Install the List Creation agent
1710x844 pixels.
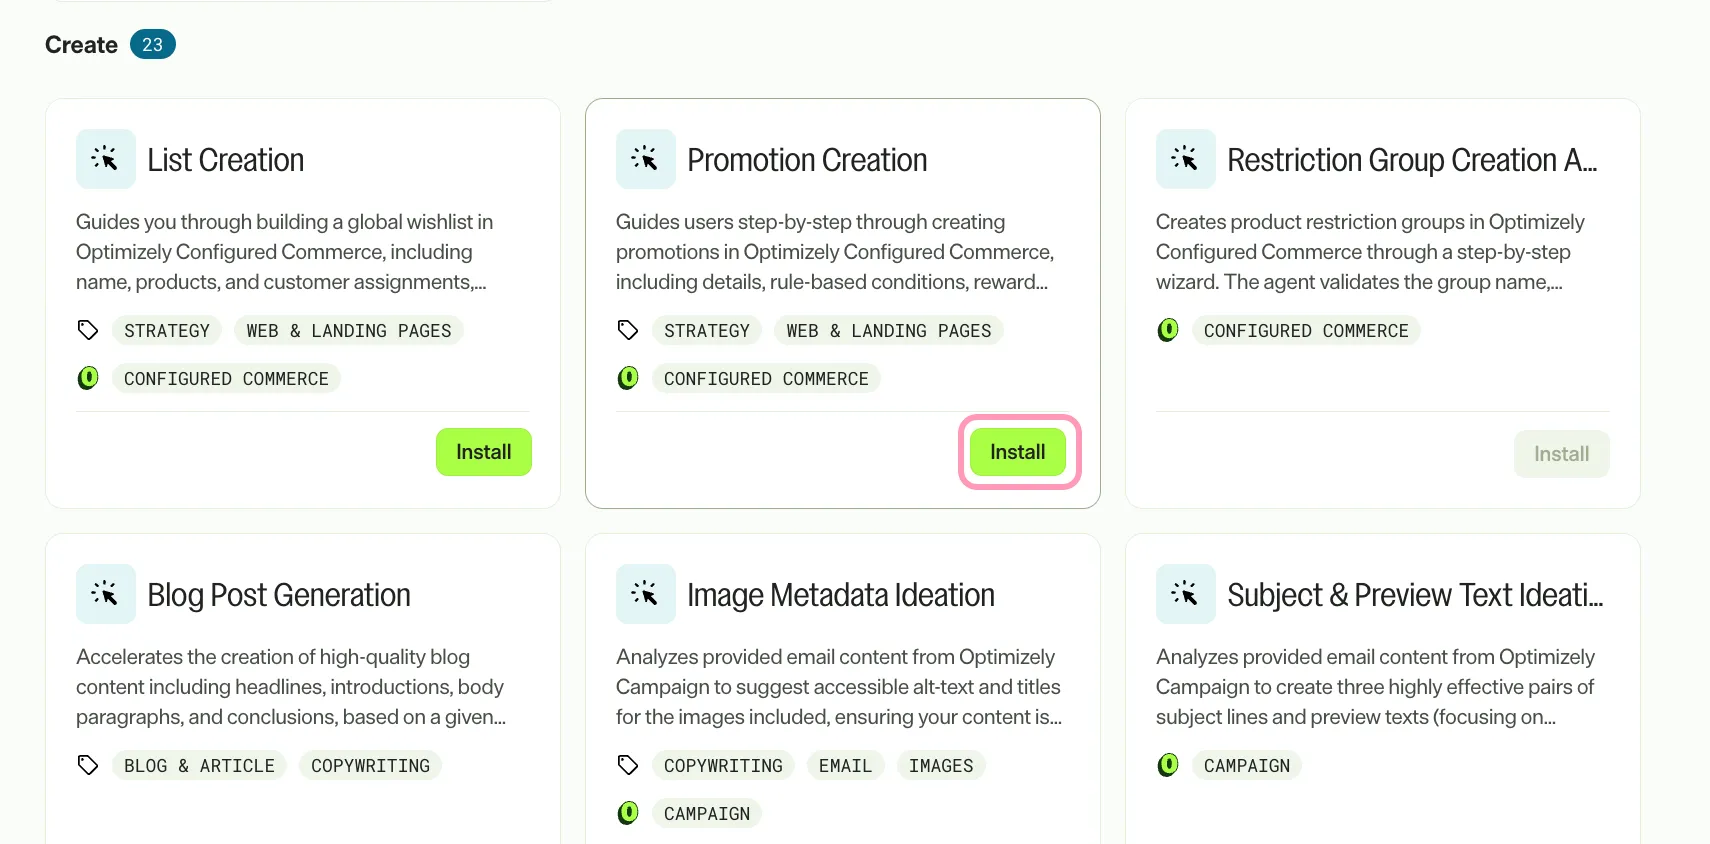point(484,452)
